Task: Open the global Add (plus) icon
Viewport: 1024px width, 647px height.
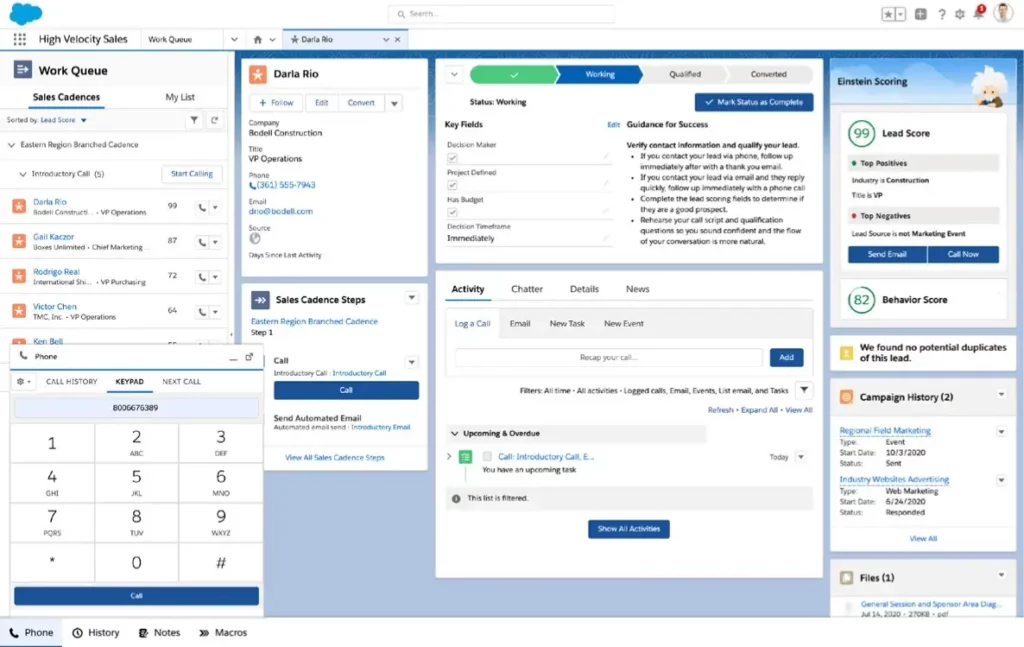Action: click(921, 14)
